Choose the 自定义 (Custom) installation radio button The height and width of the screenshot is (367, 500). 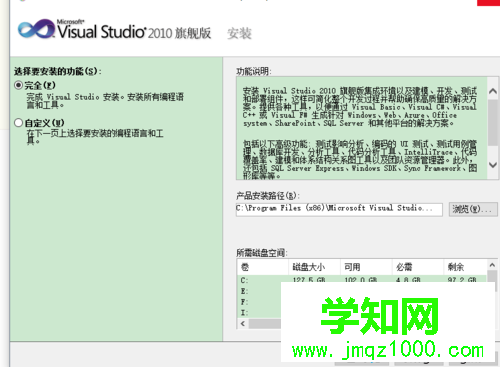19,123
